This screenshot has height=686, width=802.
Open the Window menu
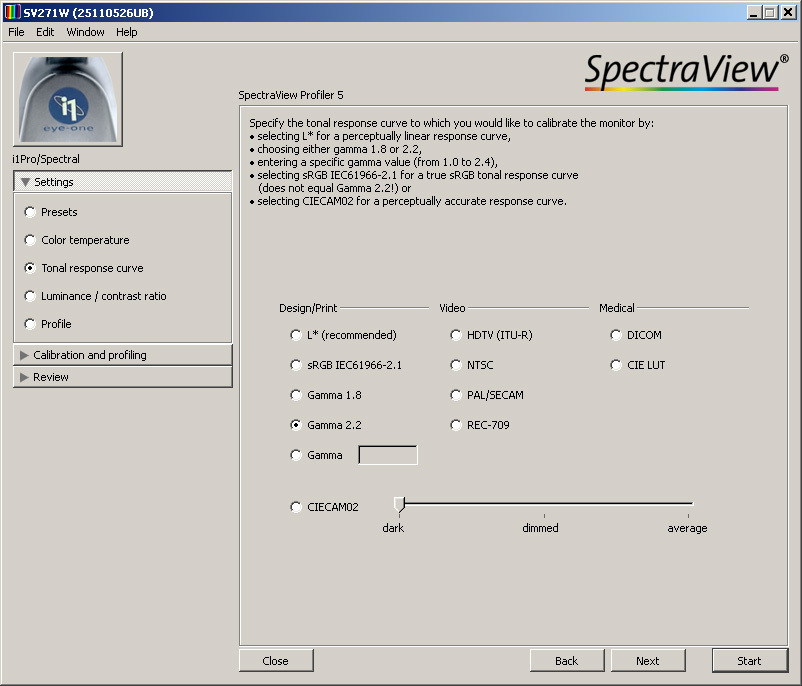85,32
